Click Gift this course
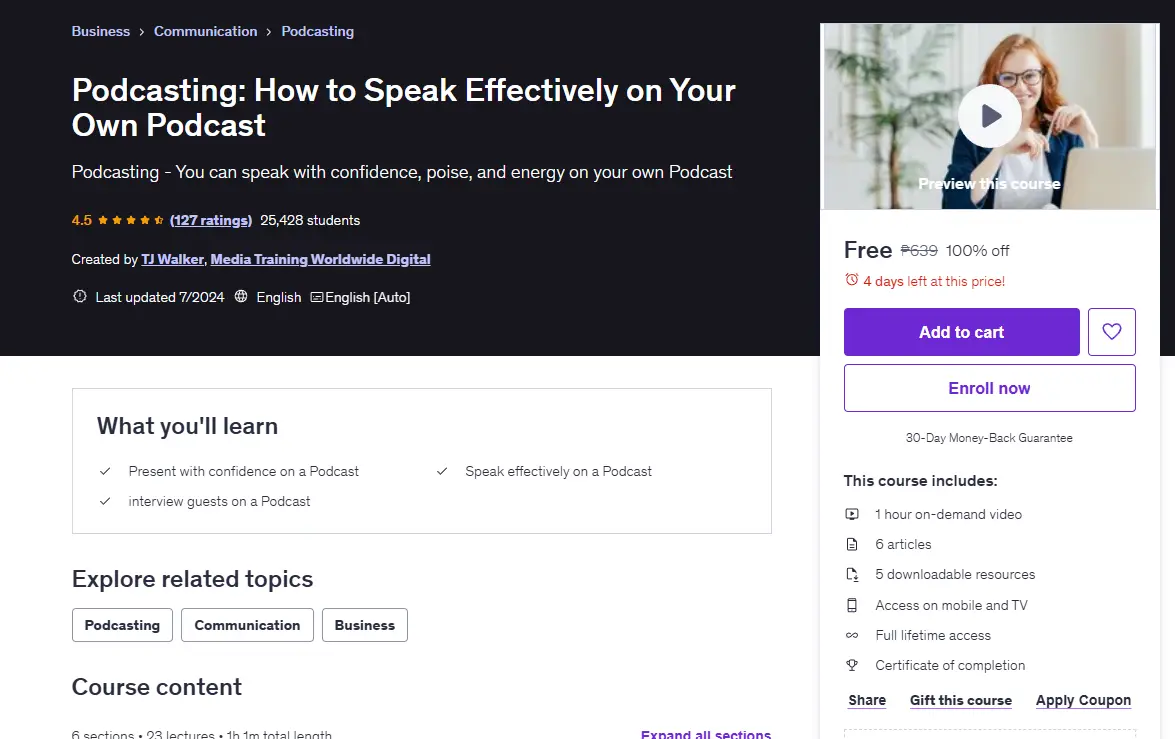The height and width of the screenshot is (739, 1175). (961, 700)
